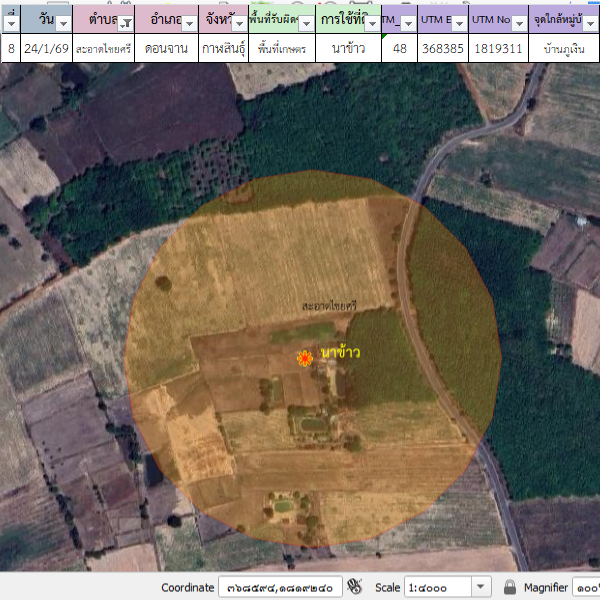Open filter dropdown for จังหวัด column

tap(240, 22)
